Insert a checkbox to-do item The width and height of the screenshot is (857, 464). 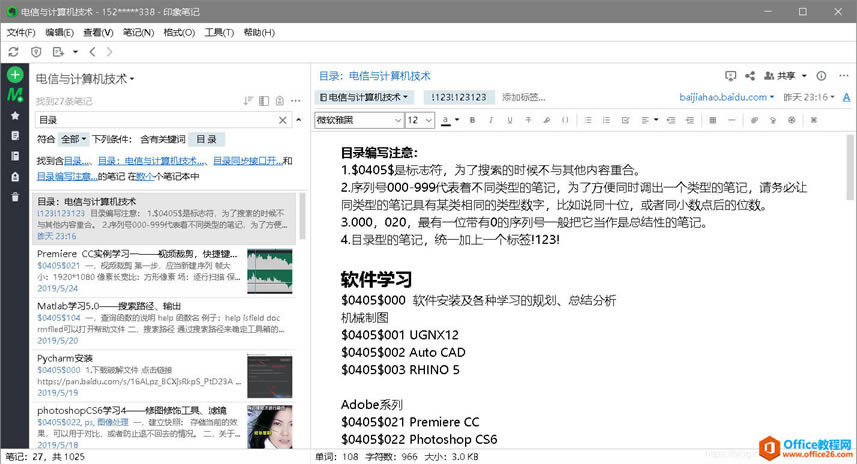(x=625, y=120)
